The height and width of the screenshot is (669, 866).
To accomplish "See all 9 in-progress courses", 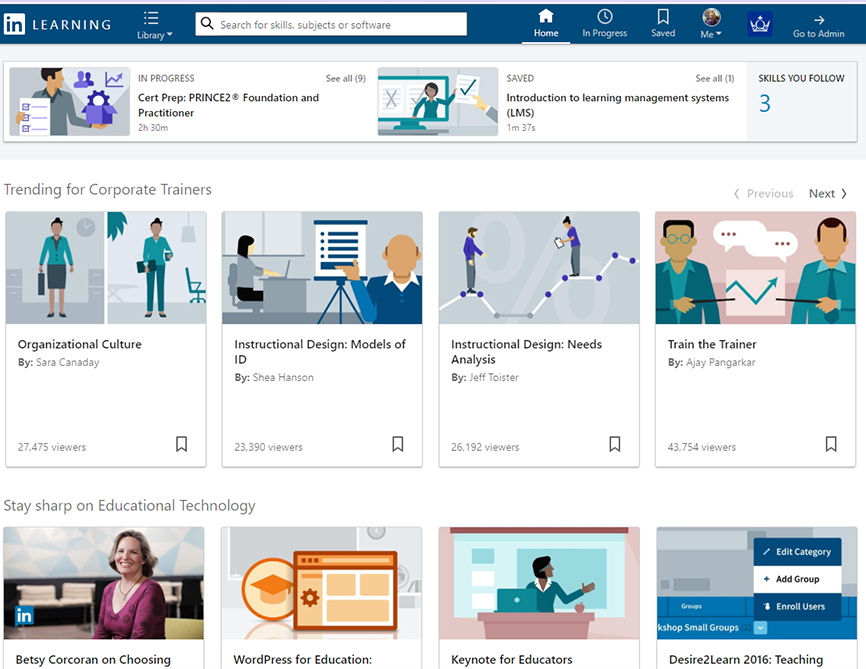I will point(345,78).
